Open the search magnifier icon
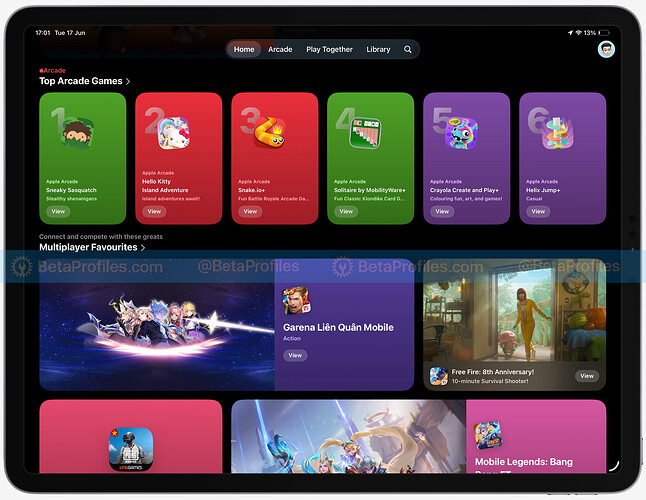 pos(407,49)
